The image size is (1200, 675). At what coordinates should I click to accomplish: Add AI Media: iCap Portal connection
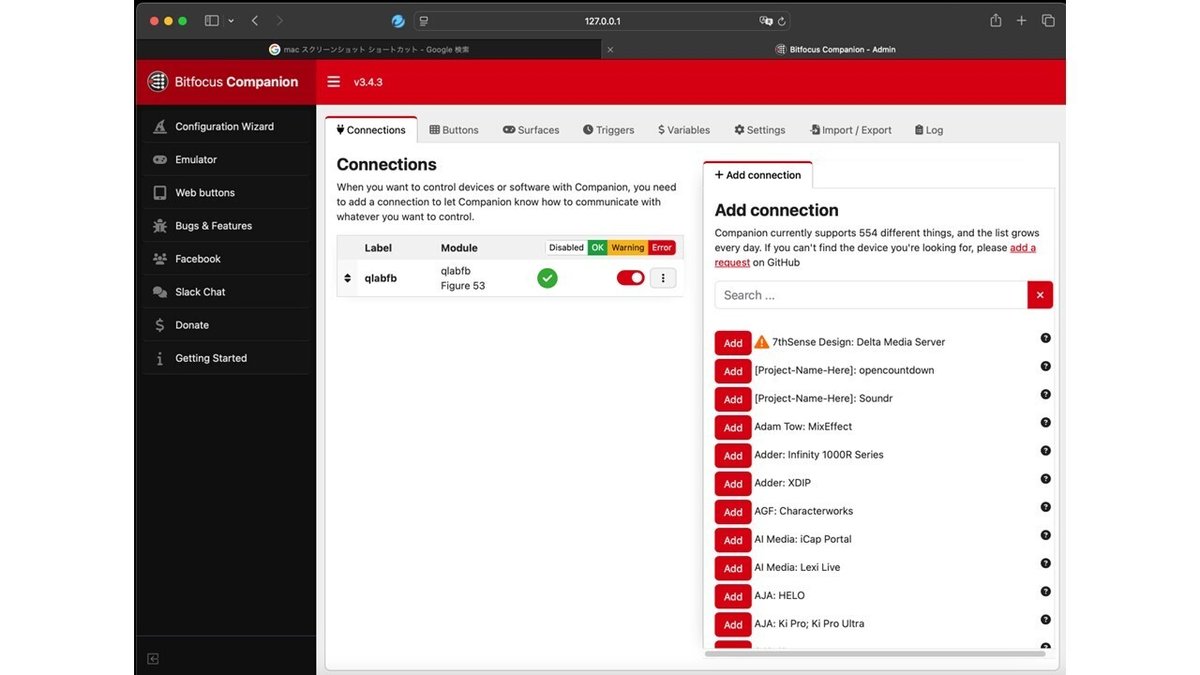733,540
